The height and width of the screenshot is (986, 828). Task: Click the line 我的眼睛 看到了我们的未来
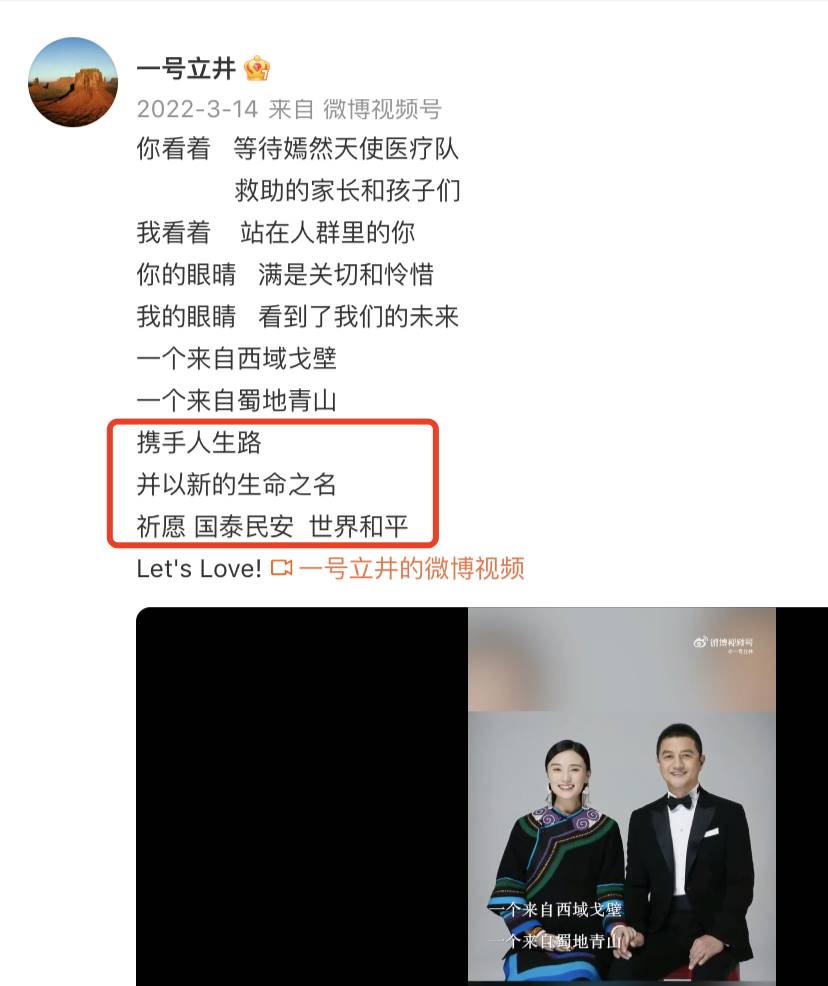pos(298,316)
